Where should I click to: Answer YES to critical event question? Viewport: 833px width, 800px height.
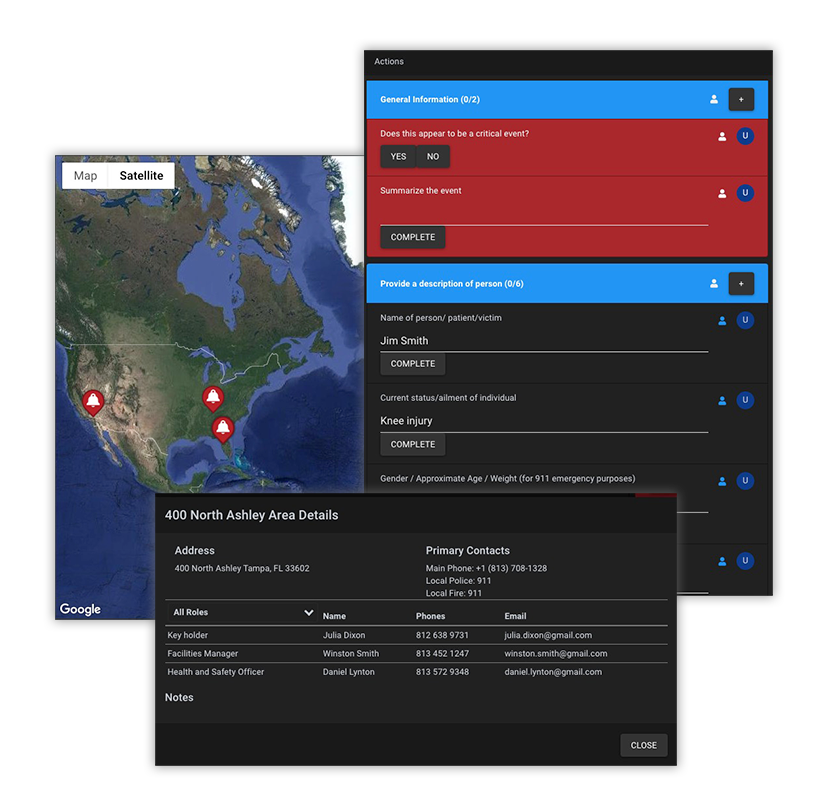click(398, 157)
